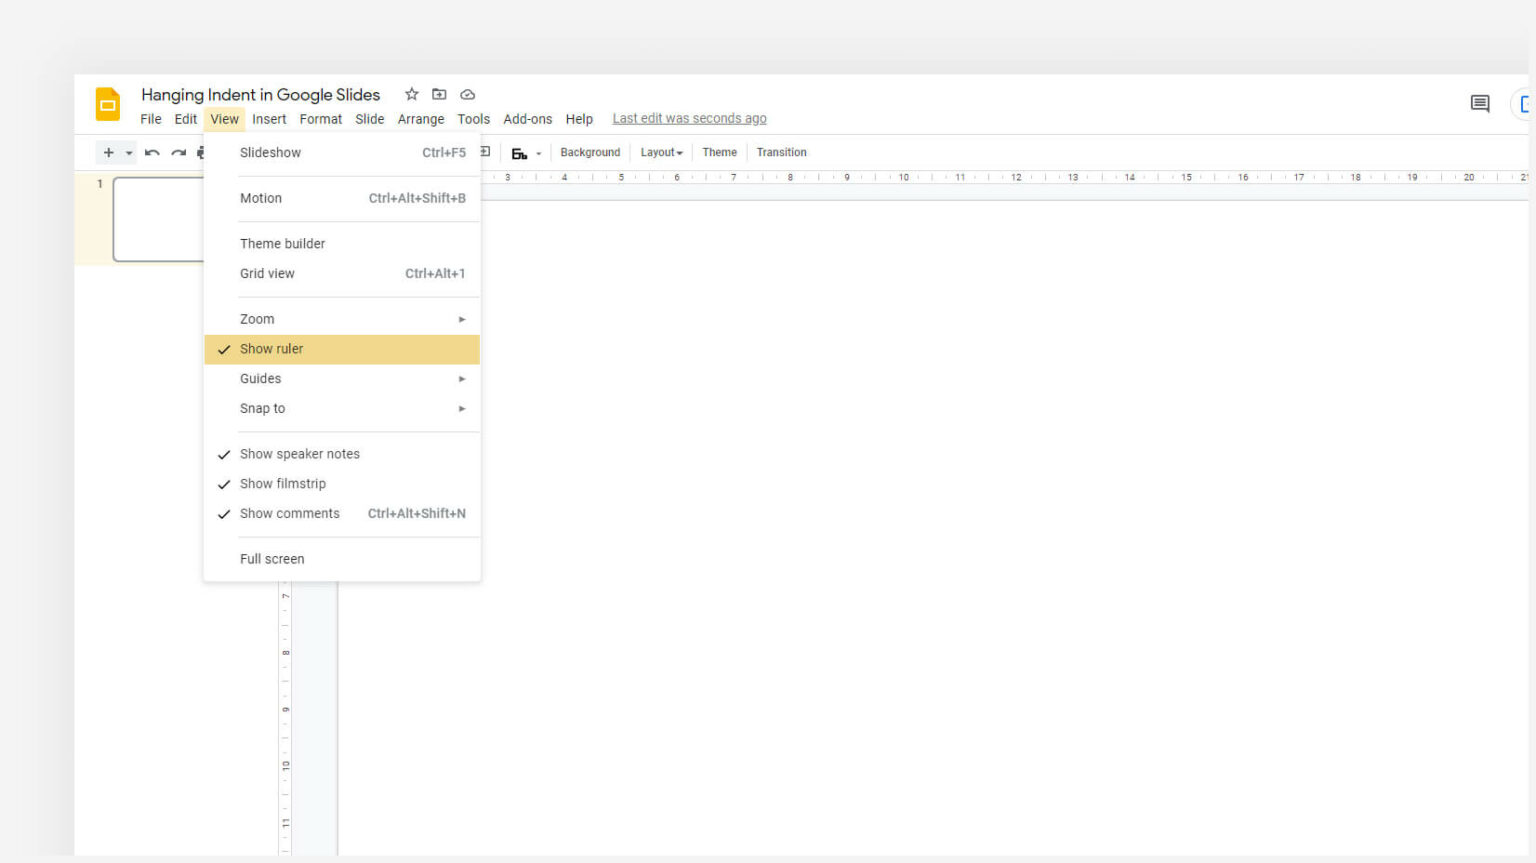Redo the last action
The width and height of the screenshot is (1536, 863).
coord(178,152)
